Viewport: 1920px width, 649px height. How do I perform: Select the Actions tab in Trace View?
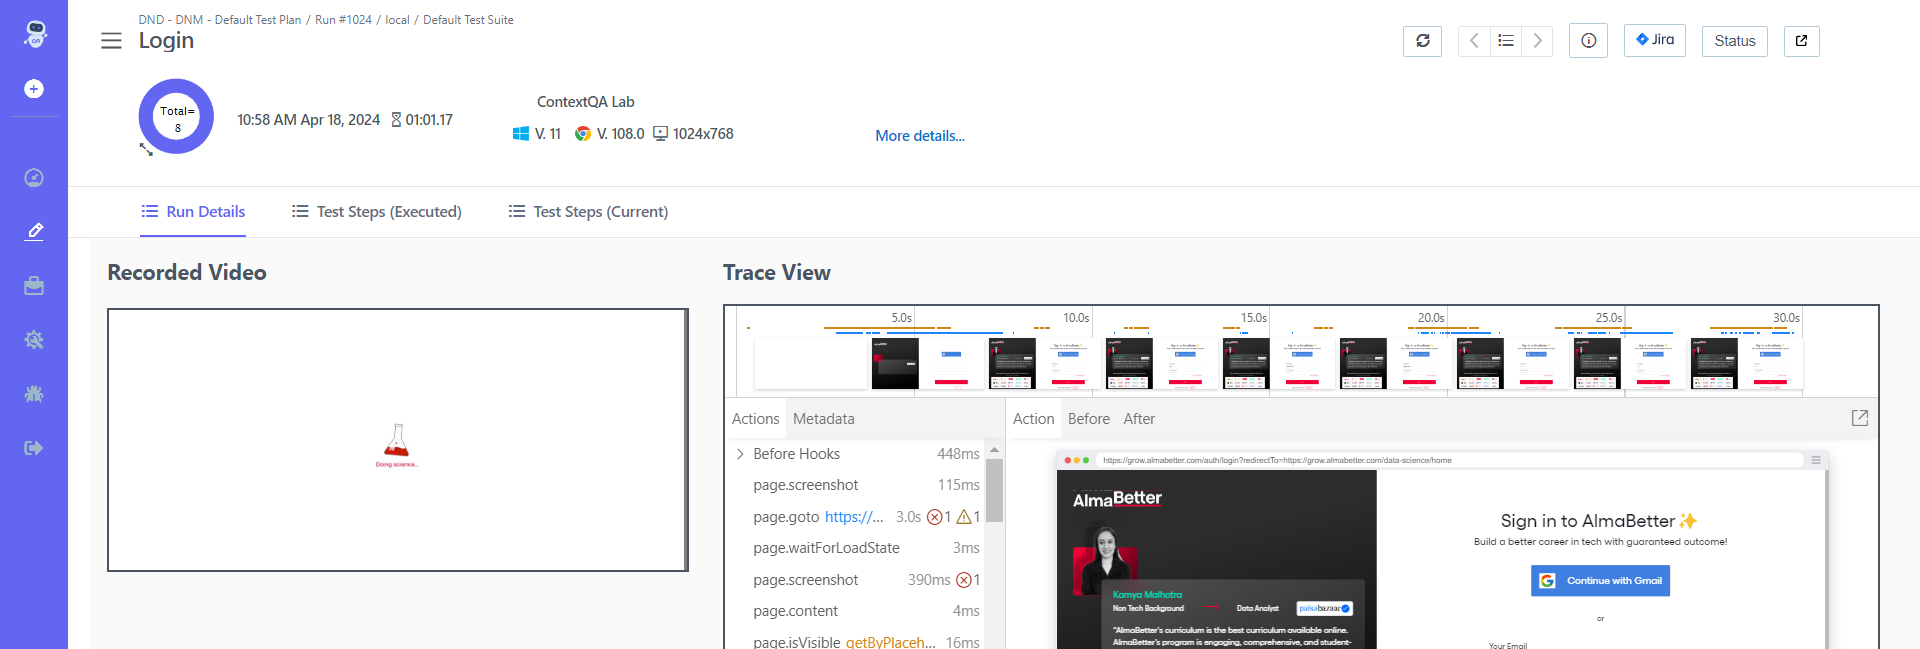click(x=755, y=419)
